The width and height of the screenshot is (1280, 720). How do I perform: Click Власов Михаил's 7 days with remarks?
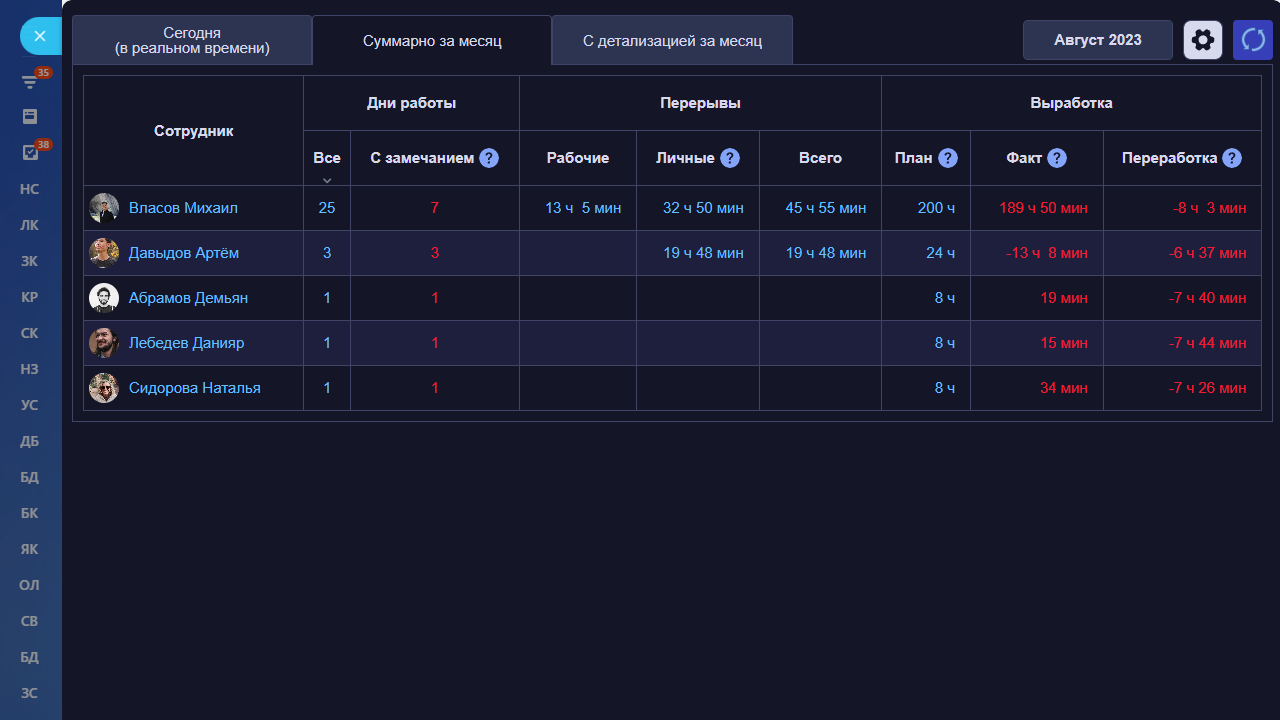click(435, 208)
